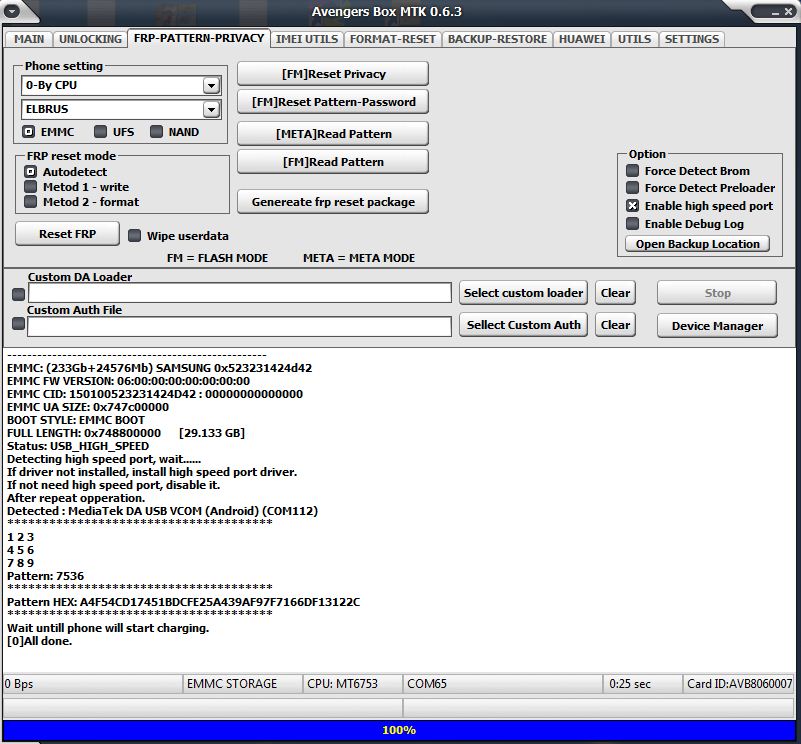Click Detected MediaTek DA USB VCOM line
The image size is (801, 744).
pos(162,511)
